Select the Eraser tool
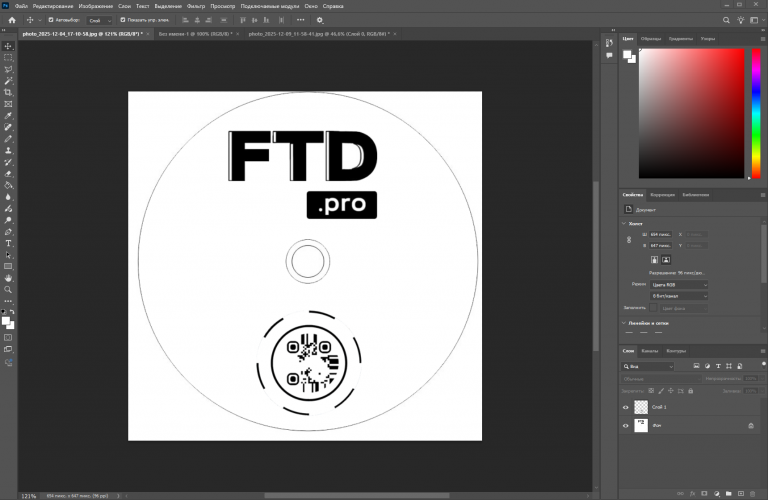768x500 pixels. (x=8, y=174)
